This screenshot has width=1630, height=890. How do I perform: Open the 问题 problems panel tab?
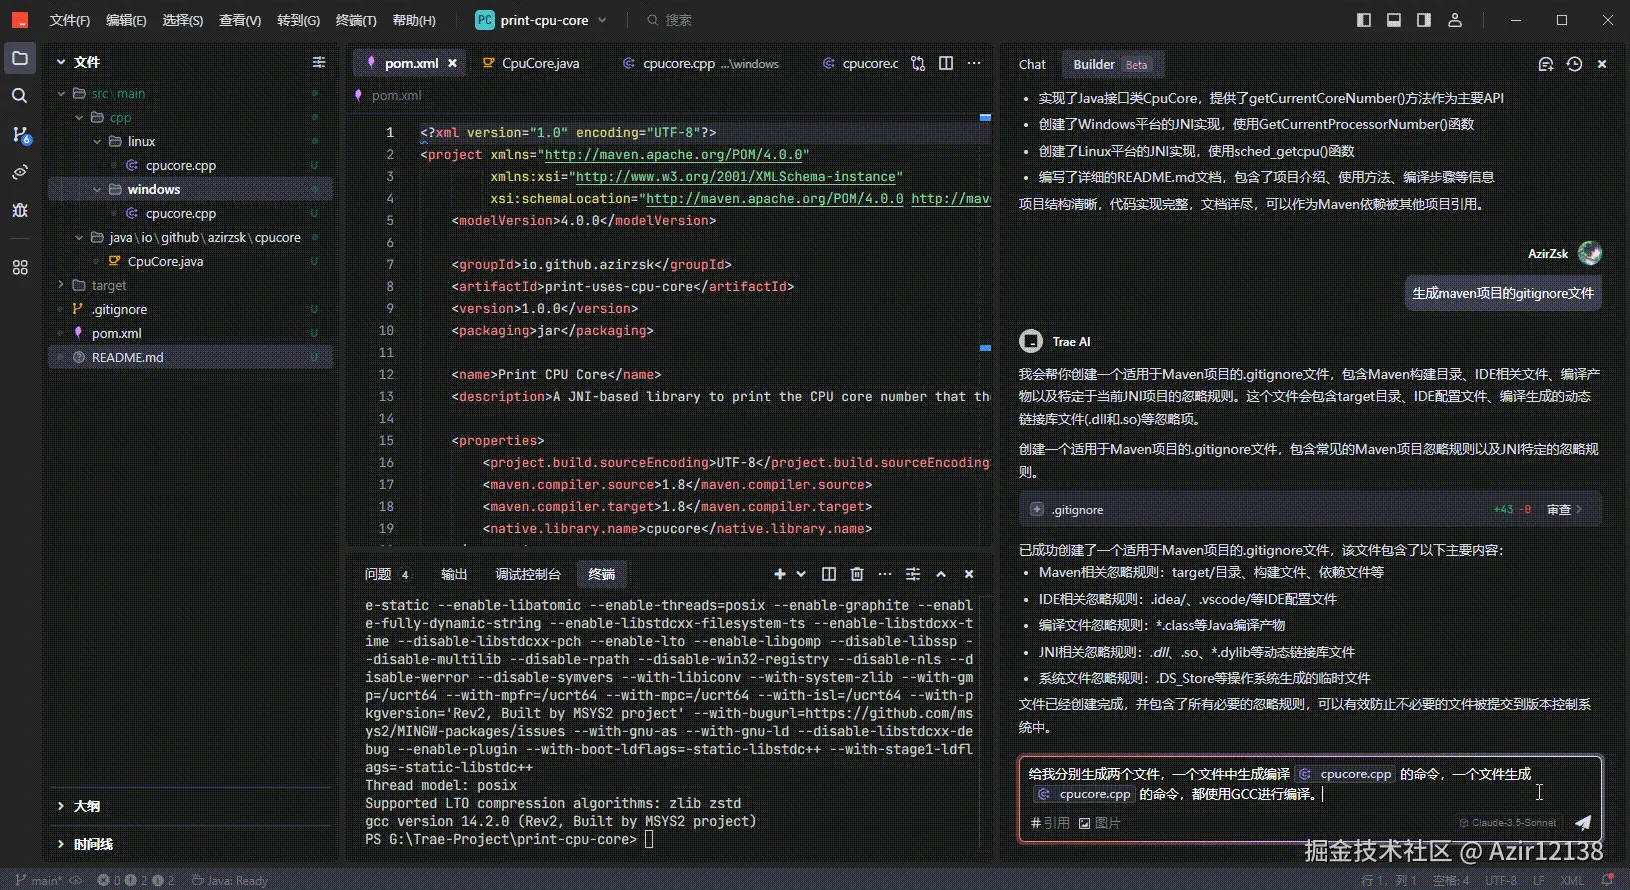point(387,574)
